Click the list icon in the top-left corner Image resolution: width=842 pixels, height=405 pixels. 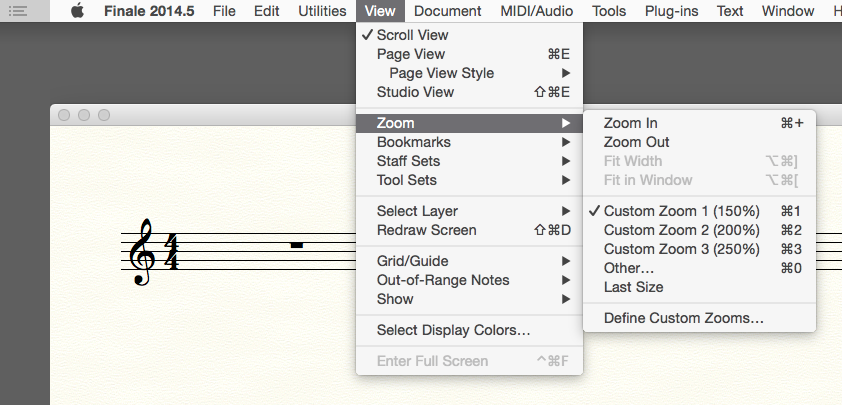click(17, 12)
